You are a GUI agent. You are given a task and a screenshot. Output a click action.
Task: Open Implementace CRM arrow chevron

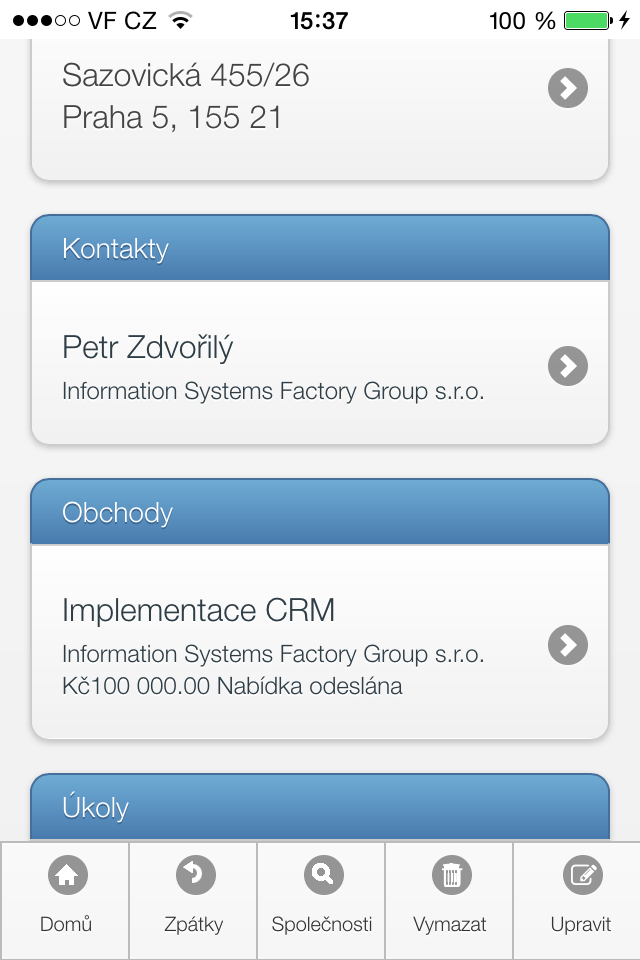567,644
